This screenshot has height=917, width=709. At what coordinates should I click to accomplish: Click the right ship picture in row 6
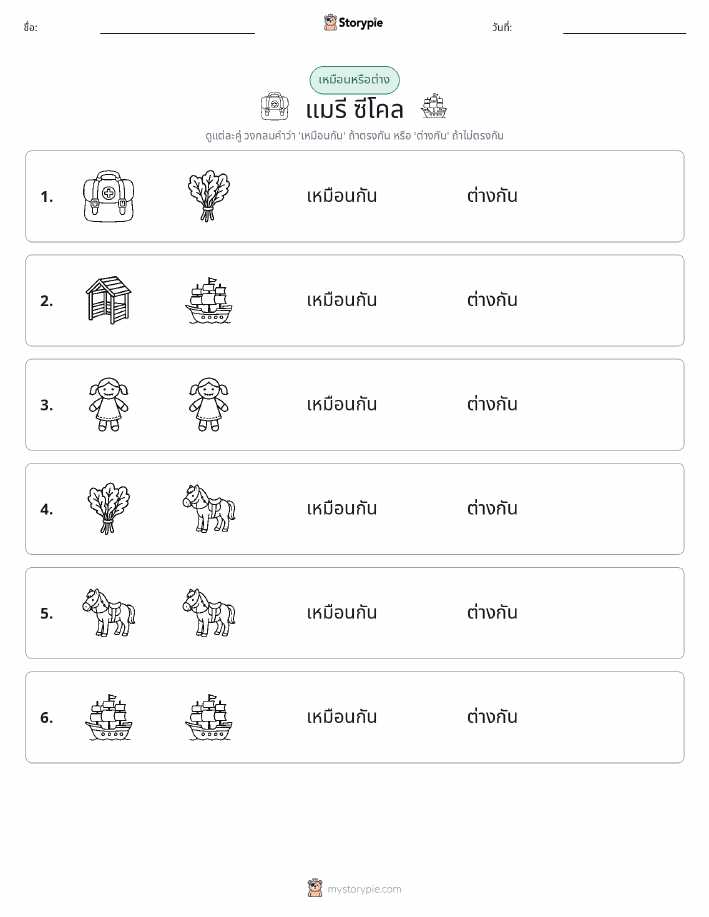coord(209,718)
